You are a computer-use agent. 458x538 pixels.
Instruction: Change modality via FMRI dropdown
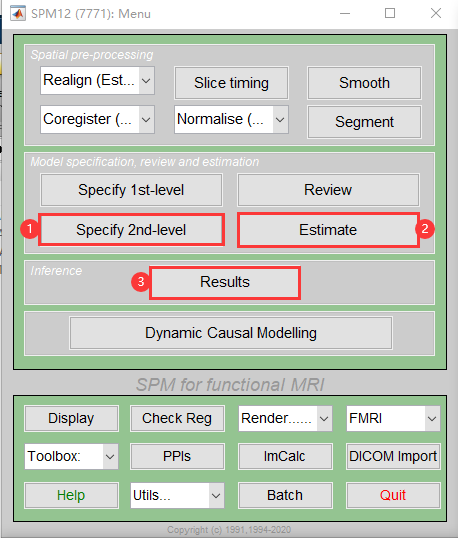point(393,418)
